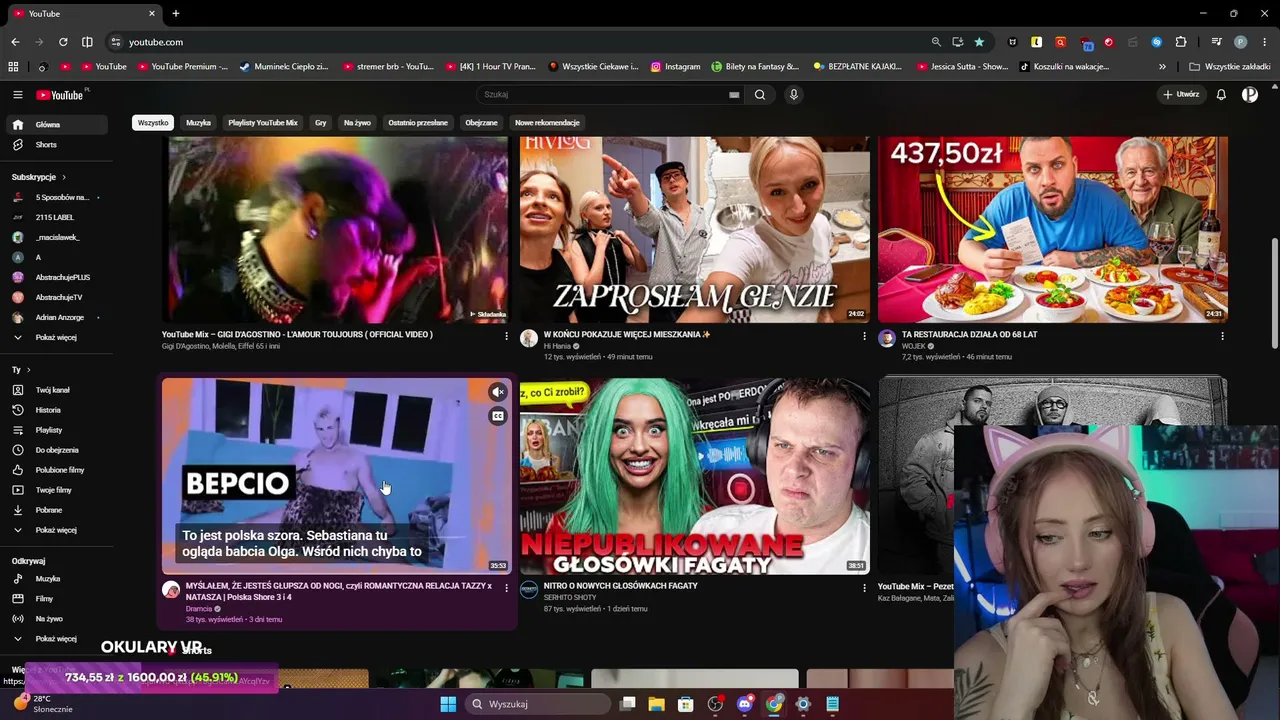This screenshot has height=720, width=1280.
Task: Open the media control icon in Chrome toolbar
Action: [x=1216, y=42]
